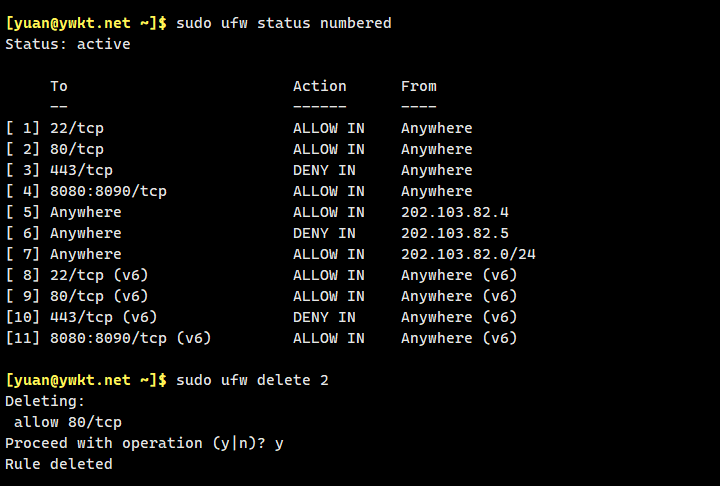Click the "Proceed with operation (y|n)?" prompt
This screenshot has width=720, height=486.
coord(135,443)
